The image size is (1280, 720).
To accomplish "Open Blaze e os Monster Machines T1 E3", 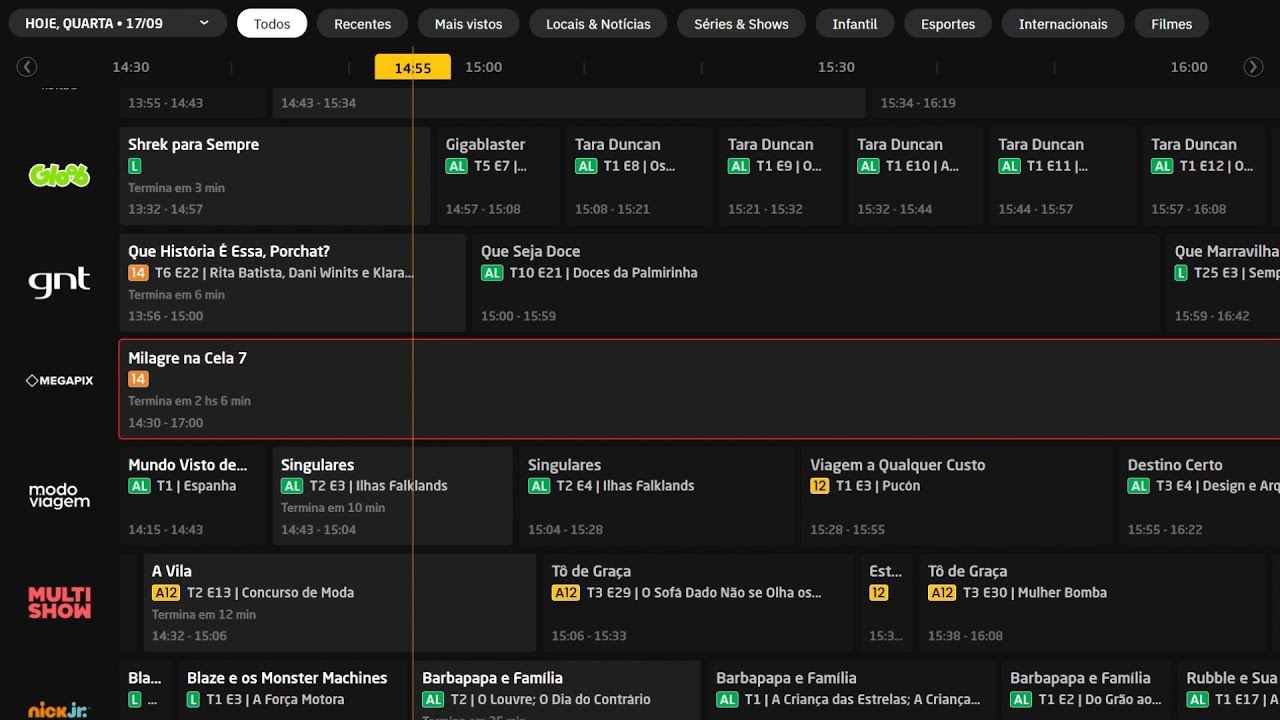I will point(293,690).
